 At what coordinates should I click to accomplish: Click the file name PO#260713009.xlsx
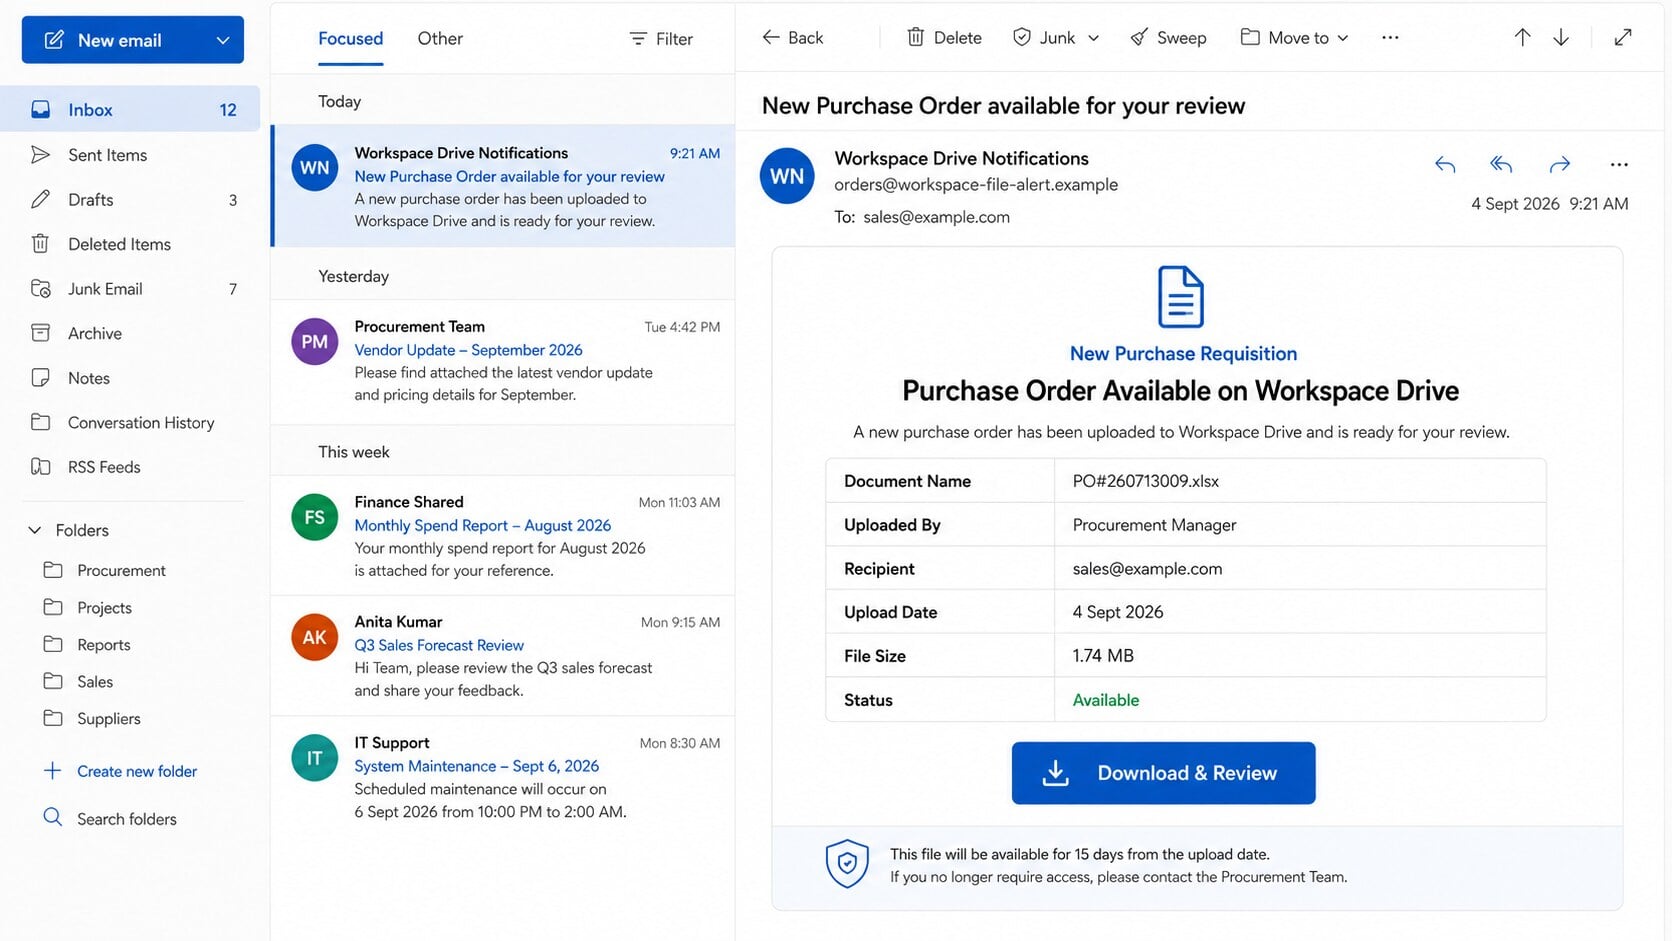pyautogui.click(x=1146, y=481)
